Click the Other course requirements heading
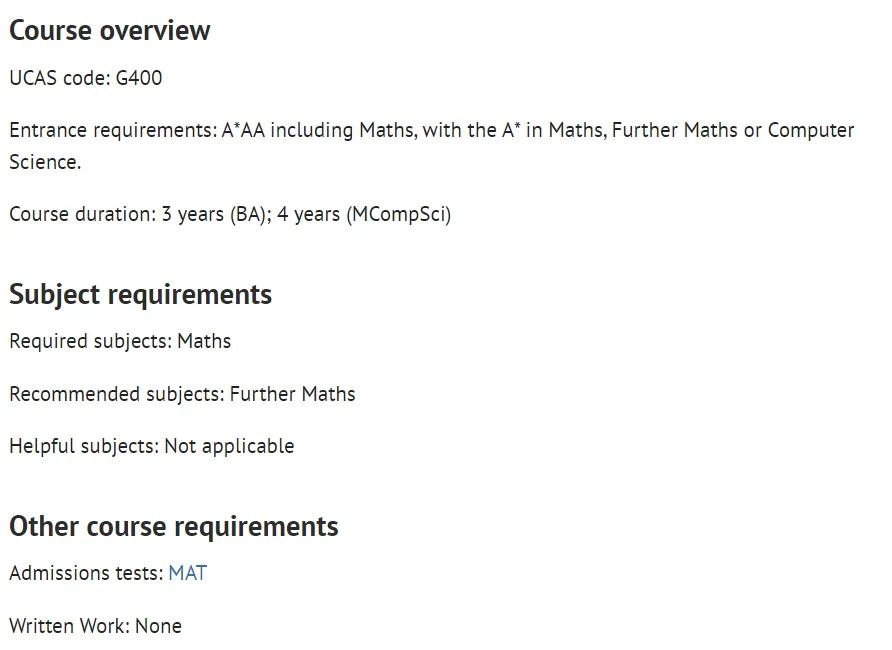The width and height of the screenshot is (892, 650). (x=174, y=526)
